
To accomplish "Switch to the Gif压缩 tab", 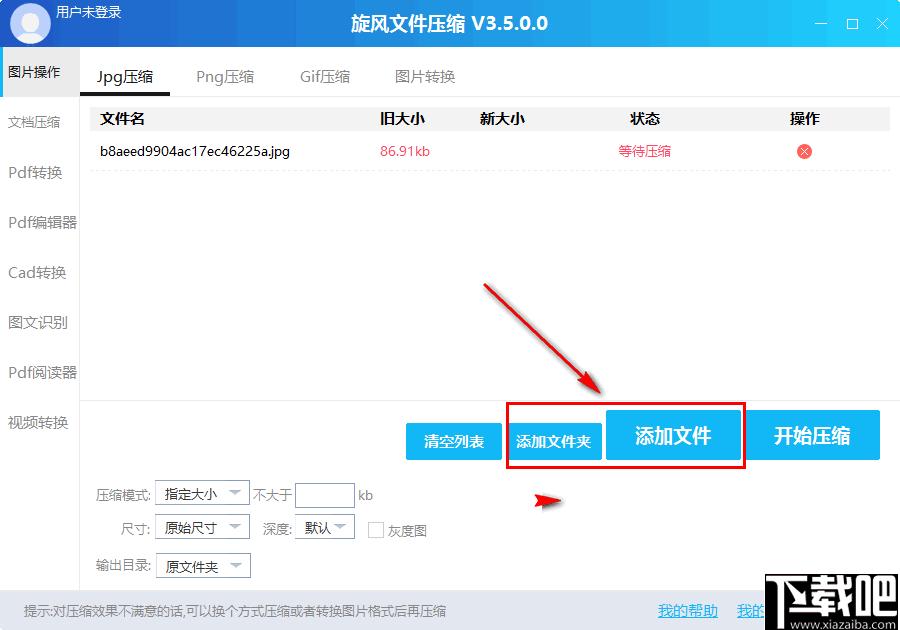I will [x=325, y=76].
